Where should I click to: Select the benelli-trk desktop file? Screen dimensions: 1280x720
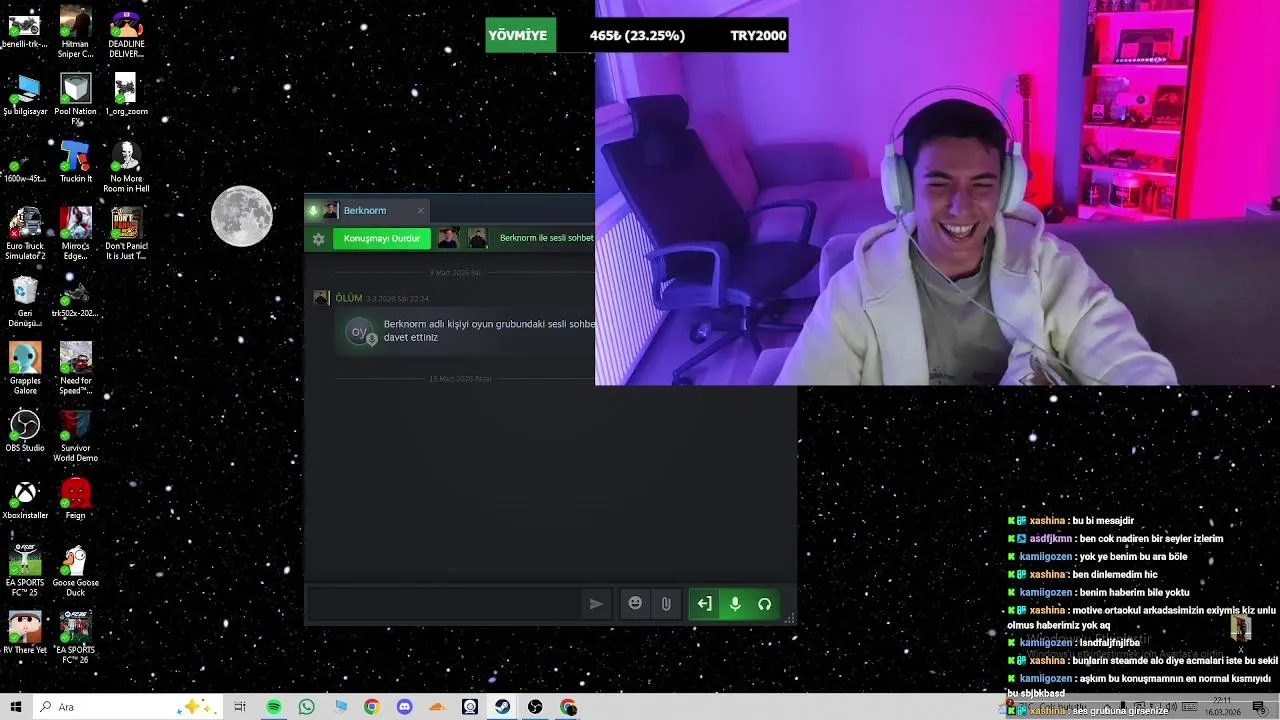pos(24,30)
